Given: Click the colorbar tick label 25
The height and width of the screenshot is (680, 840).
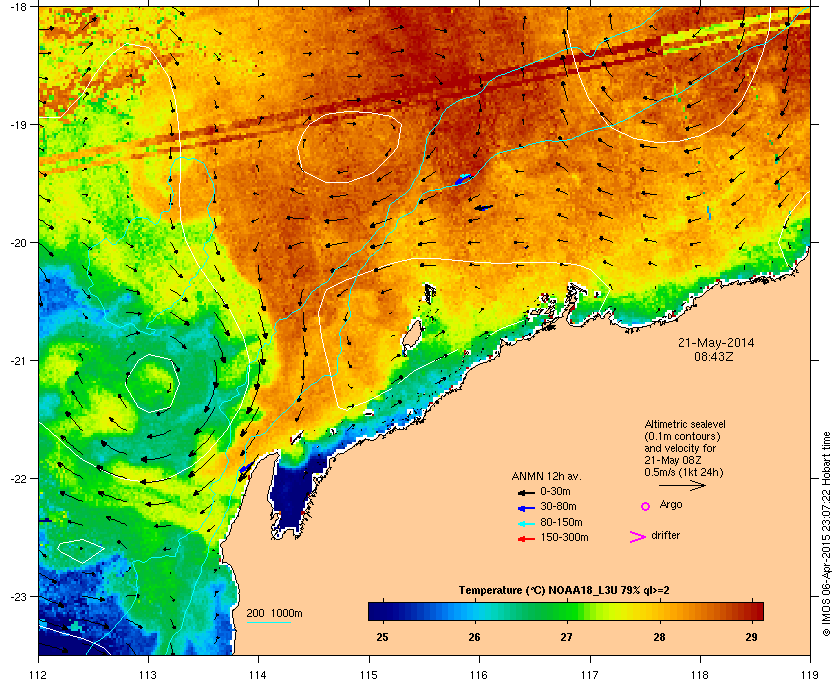Looking at the screenshot, I should coord(382,637).
